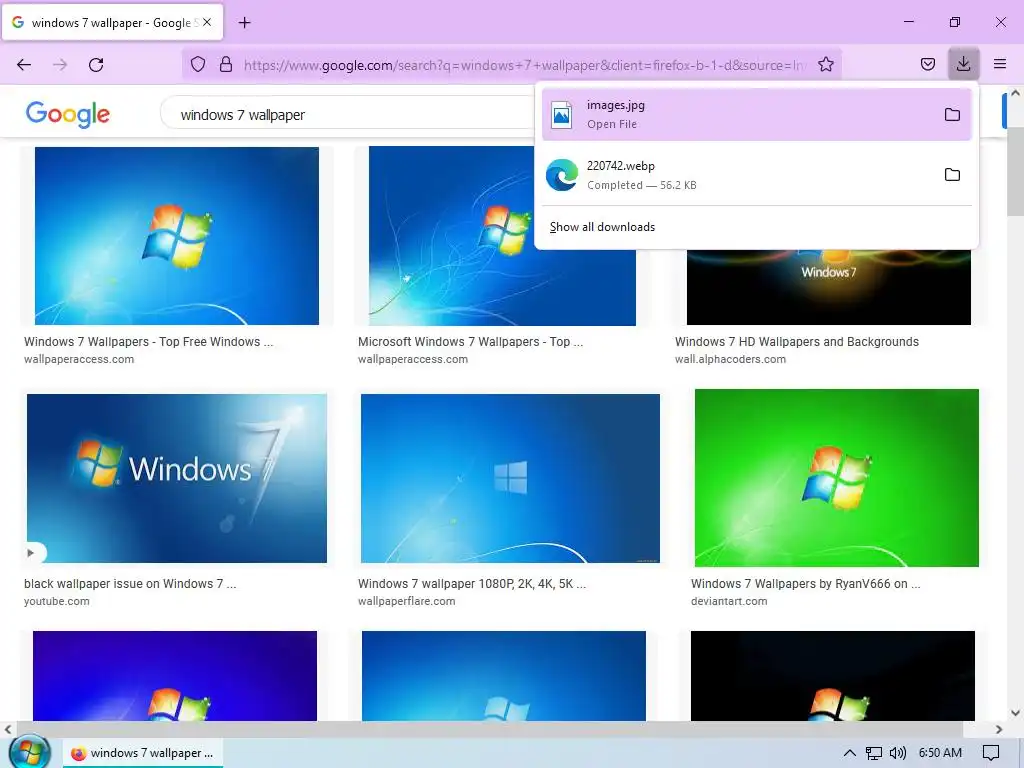Click youtube.com source text
This screenshot has height=768, width=1024.
(57, 601)
